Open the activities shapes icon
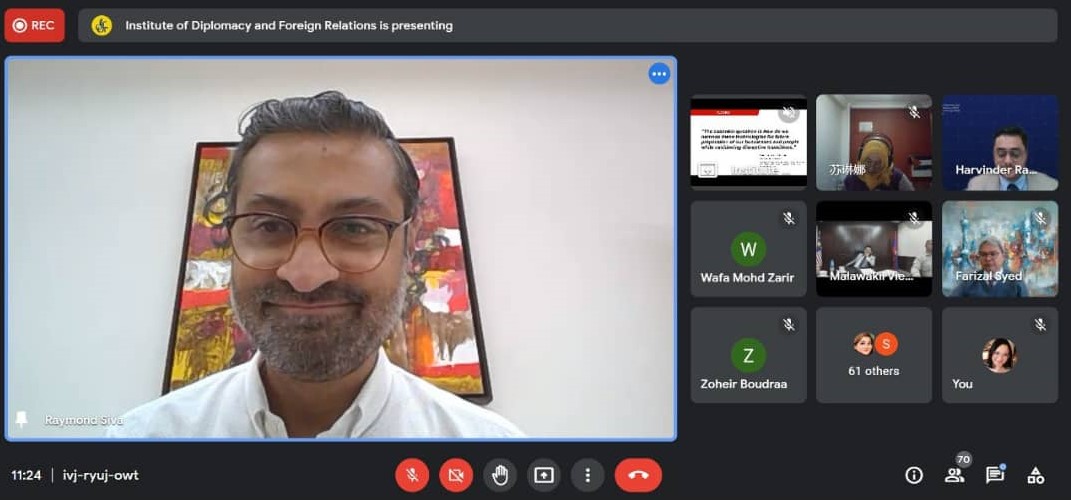 (1036, 475)
